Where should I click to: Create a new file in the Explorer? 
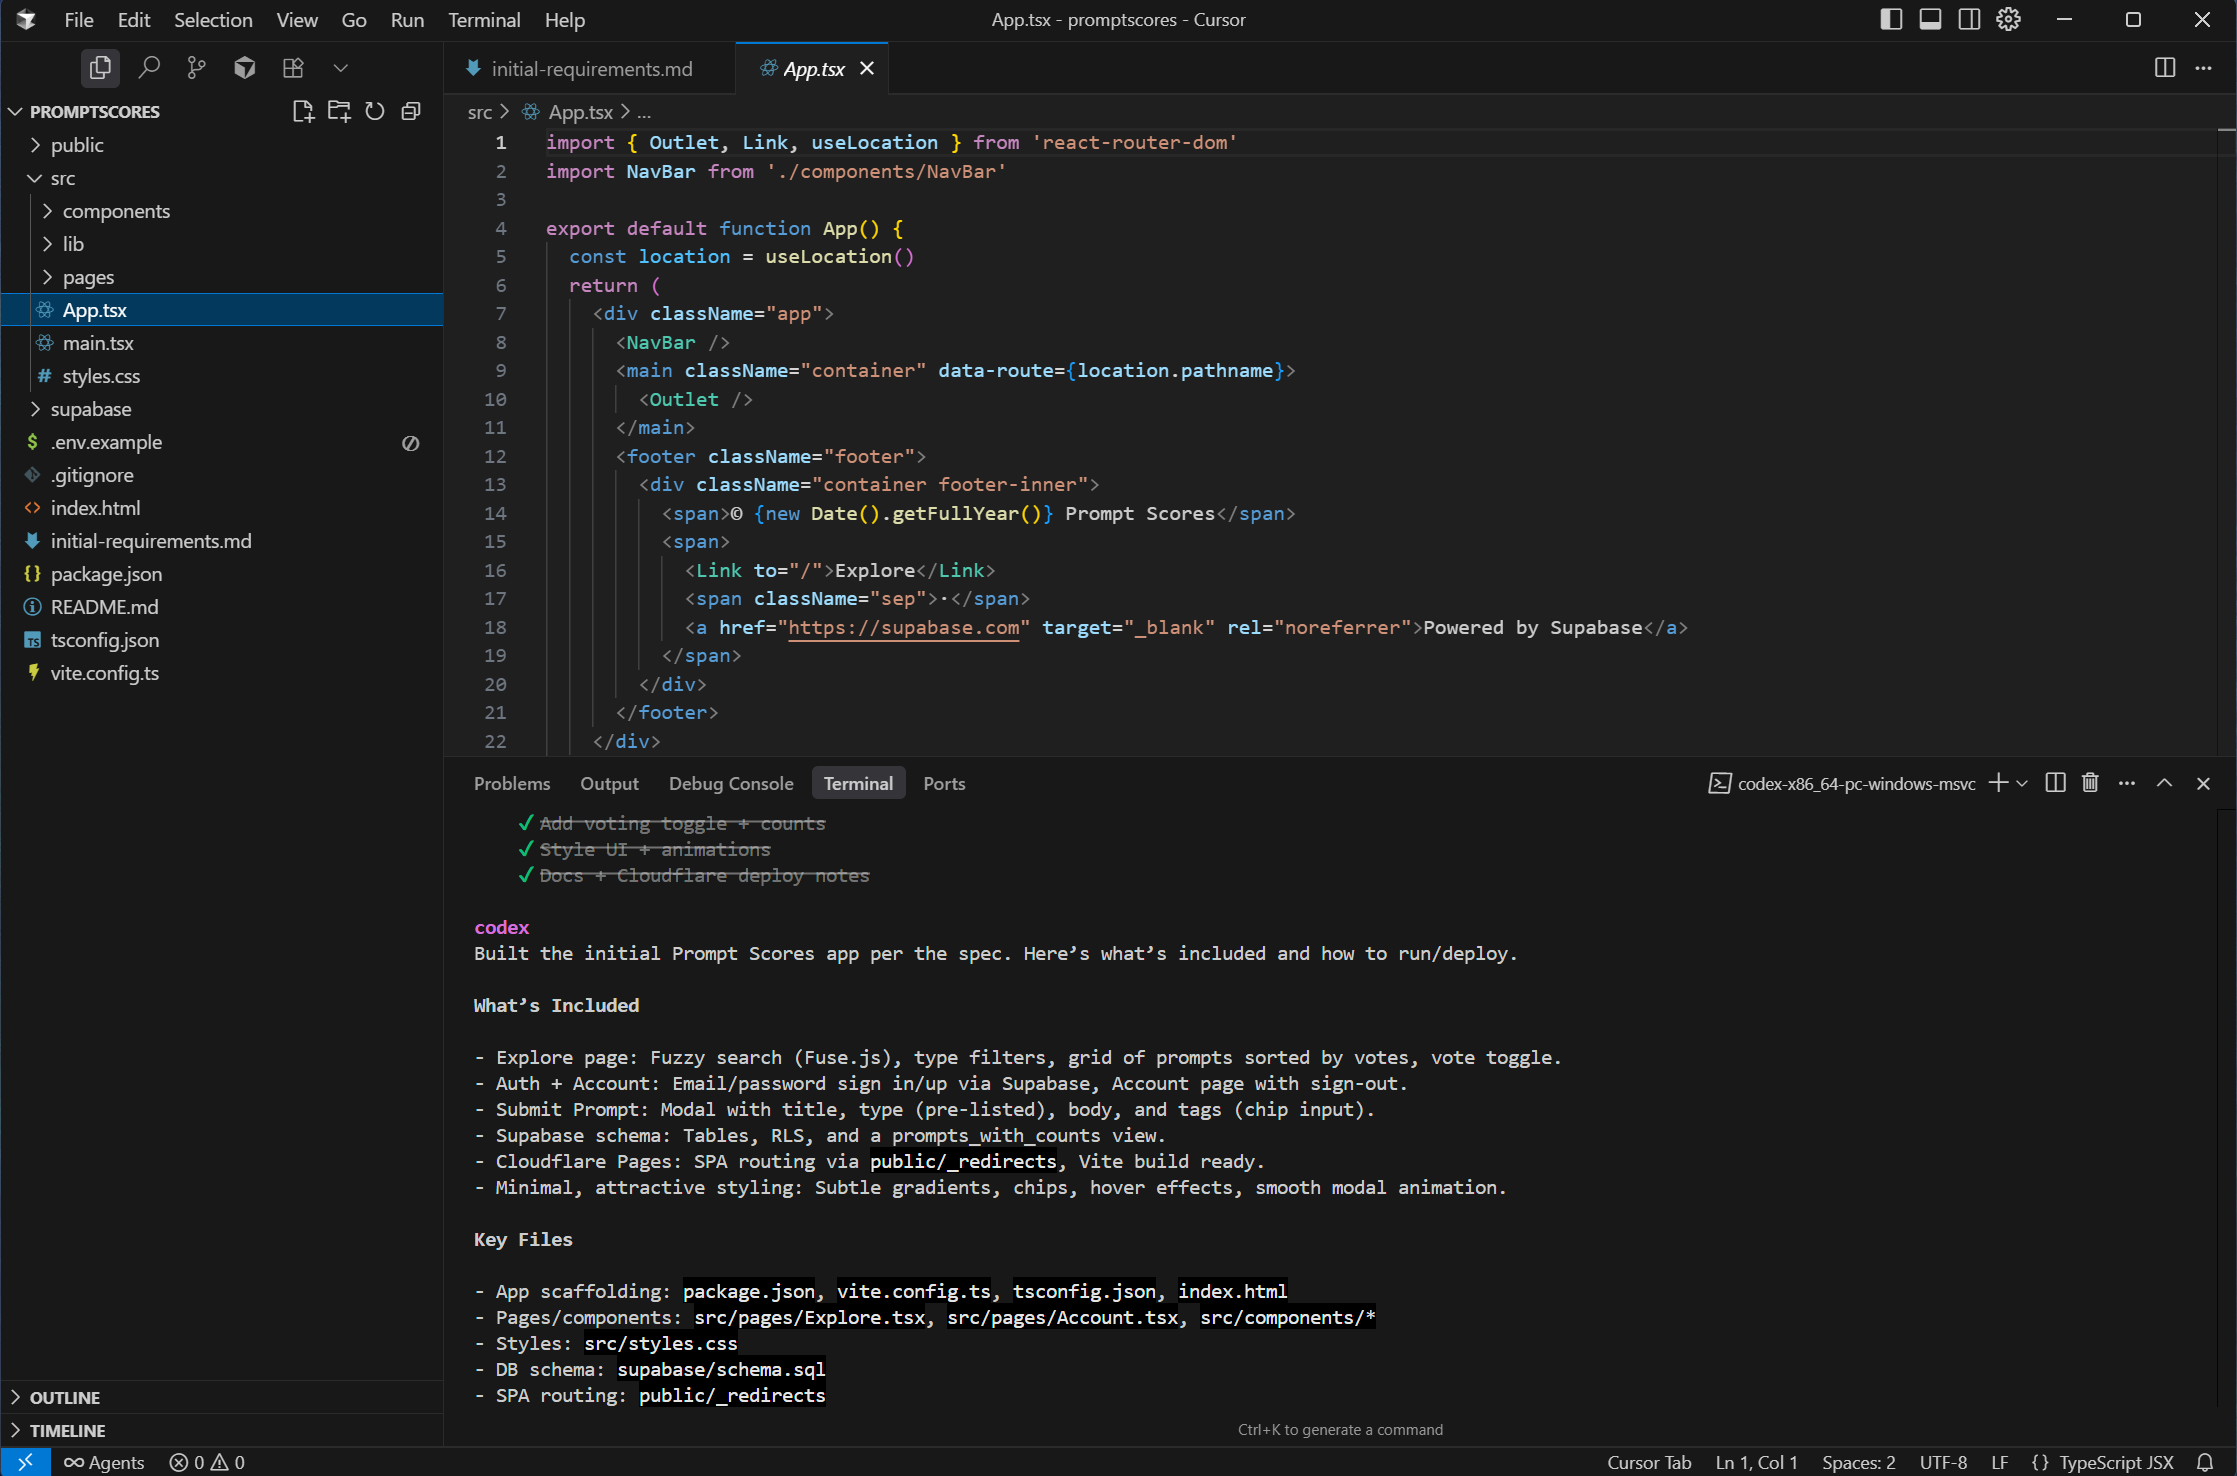tap(303, 111)
